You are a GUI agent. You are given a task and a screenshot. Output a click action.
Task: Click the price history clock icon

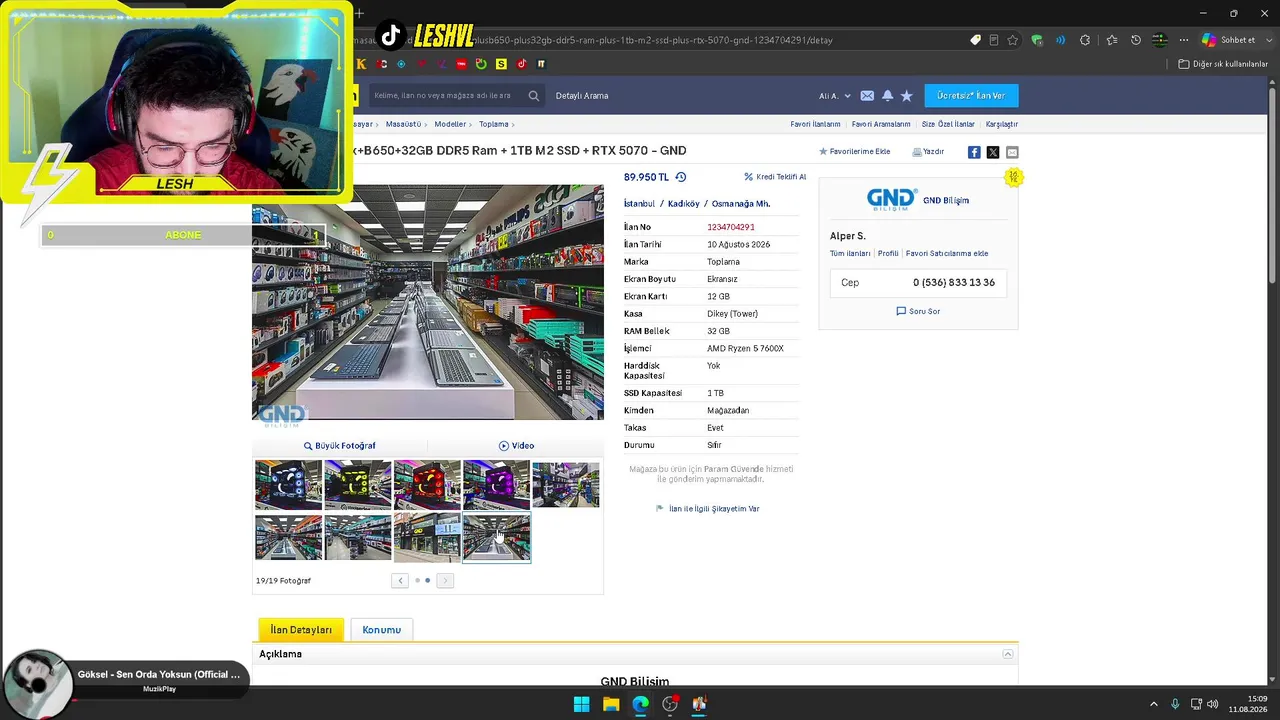[681, 177]
